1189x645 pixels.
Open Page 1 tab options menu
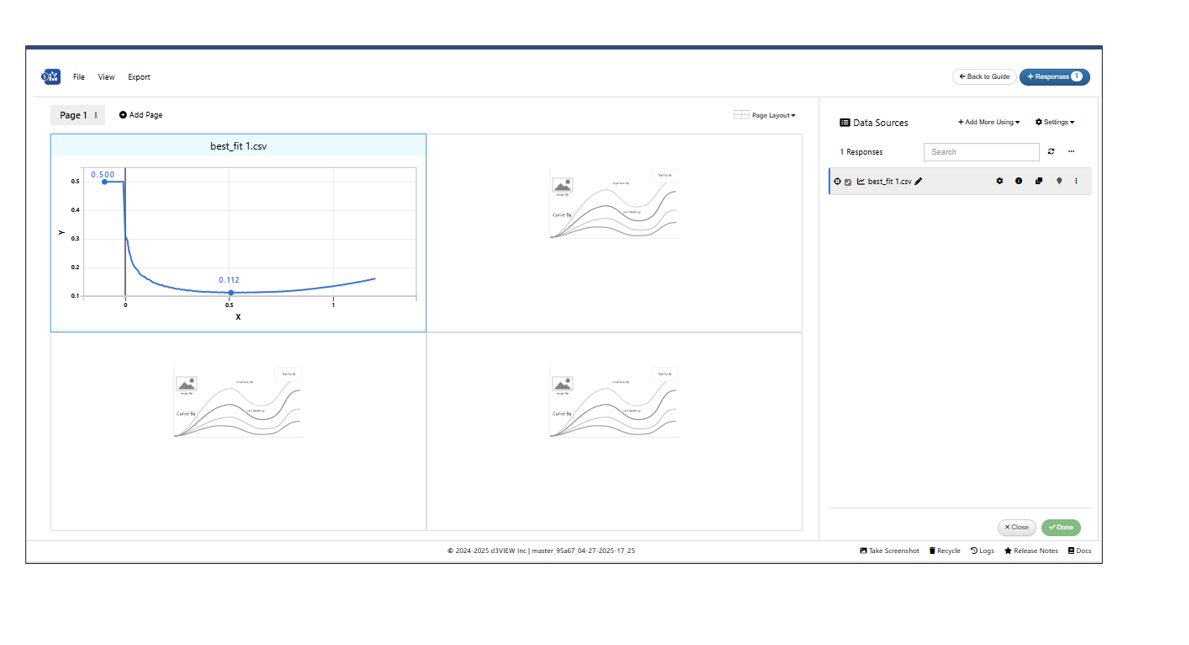click(96, 116)
